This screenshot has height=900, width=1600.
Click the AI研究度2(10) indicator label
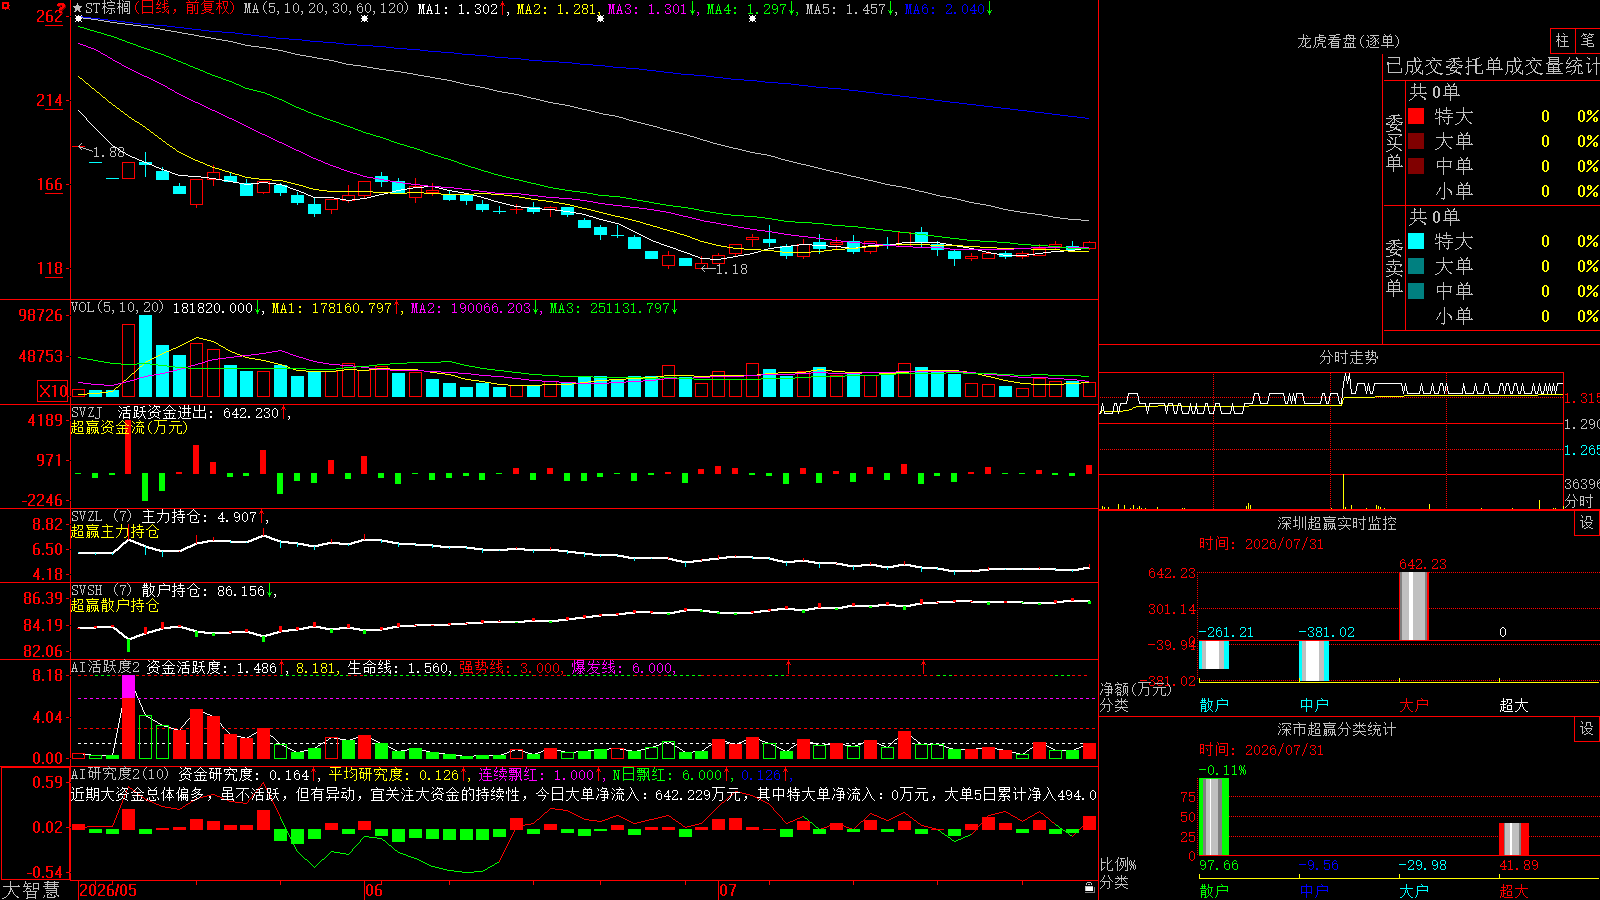[x=121, y=774]
